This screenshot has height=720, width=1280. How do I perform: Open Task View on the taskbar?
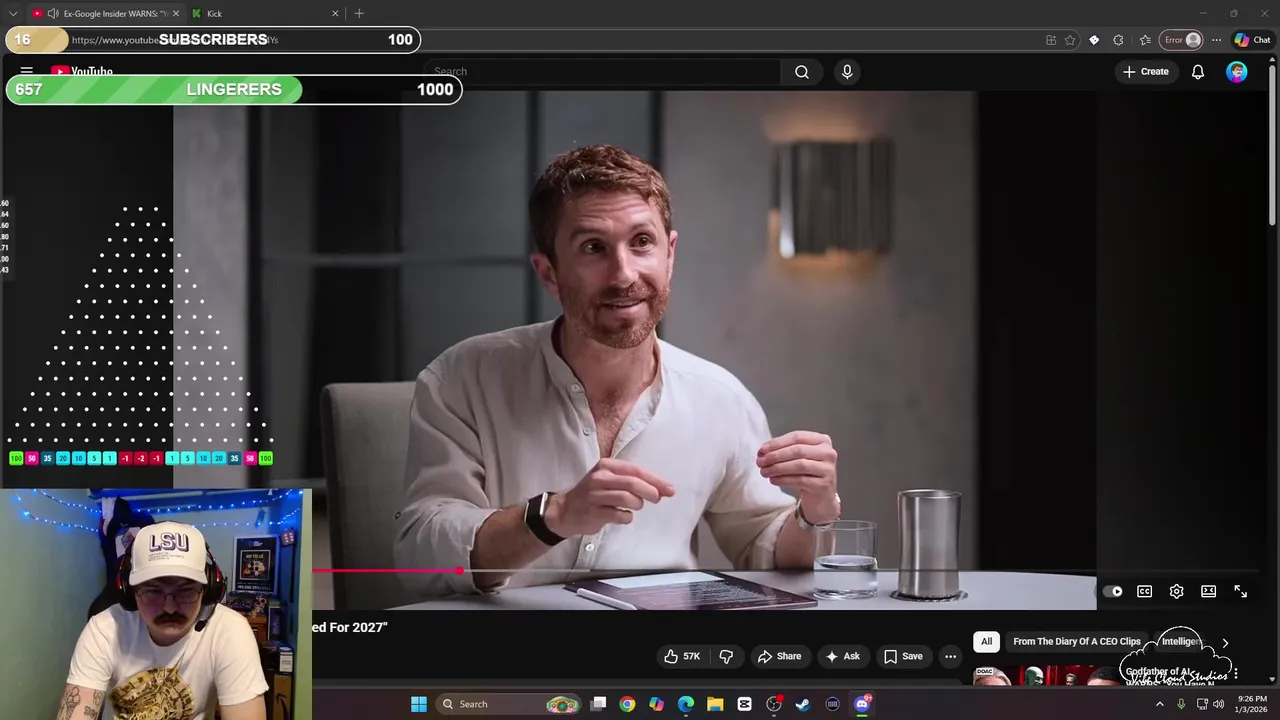[x=598, y=704]
